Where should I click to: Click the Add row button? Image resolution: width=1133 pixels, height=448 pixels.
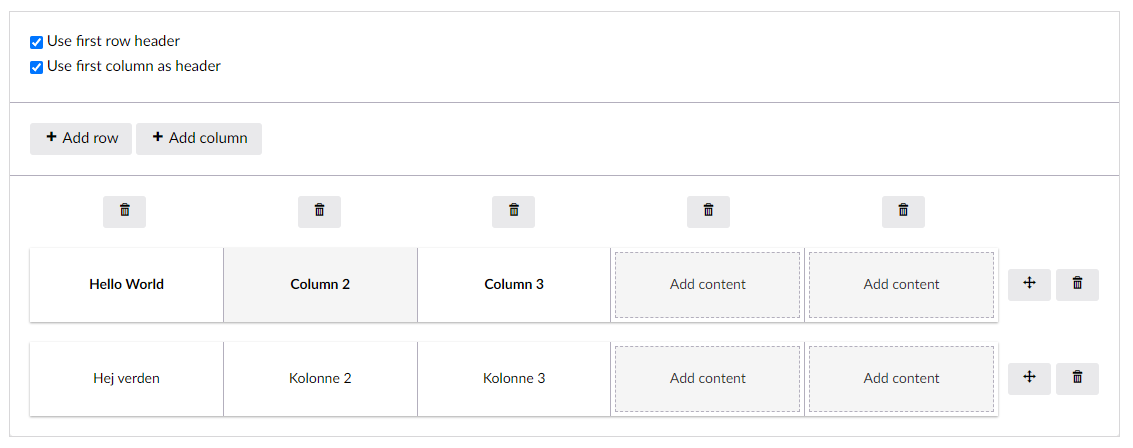click(81, 139)
